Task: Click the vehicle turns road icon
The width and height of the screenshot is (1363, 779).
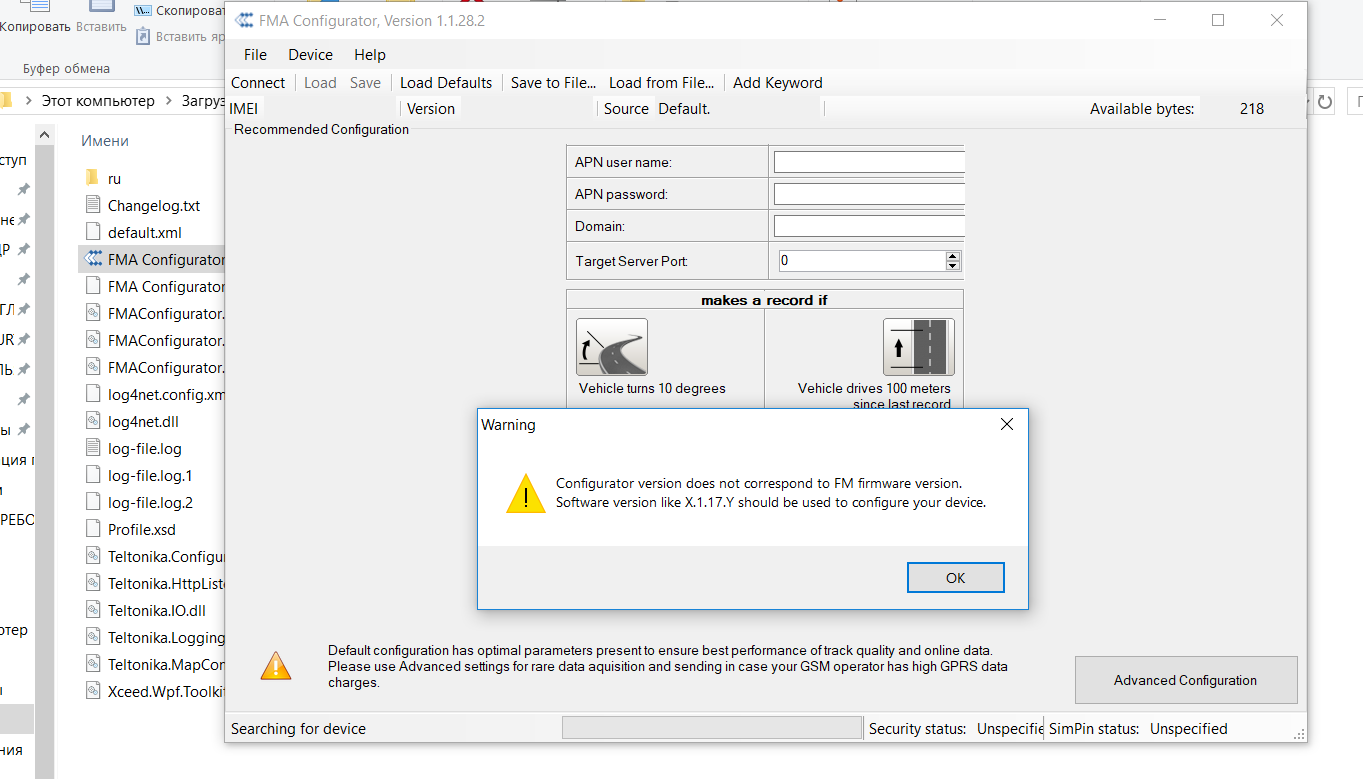Action: click(612, 347)
